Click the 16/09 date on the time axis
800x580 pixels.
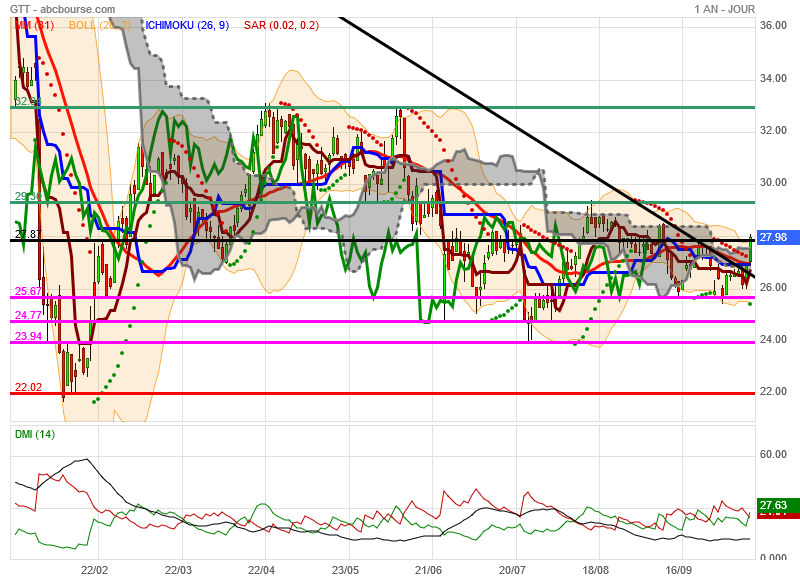(x=679, y=570)
